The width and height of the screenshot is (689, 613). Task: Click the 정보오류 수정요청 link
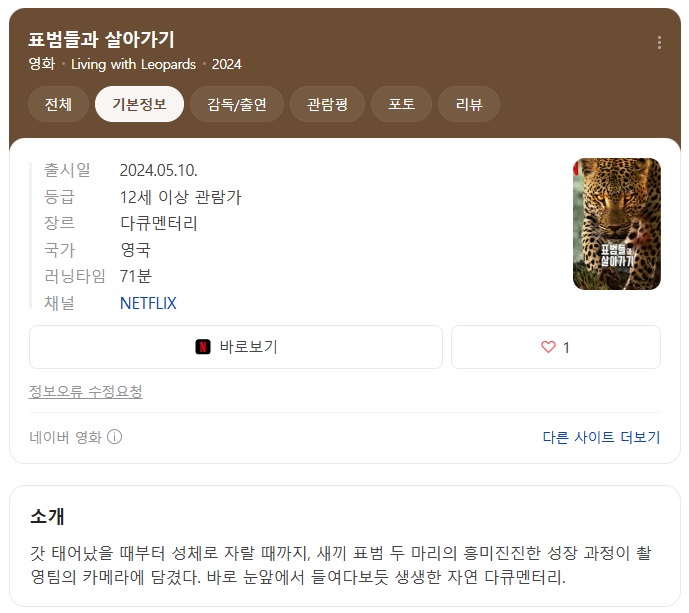click(x=86, y=391)
